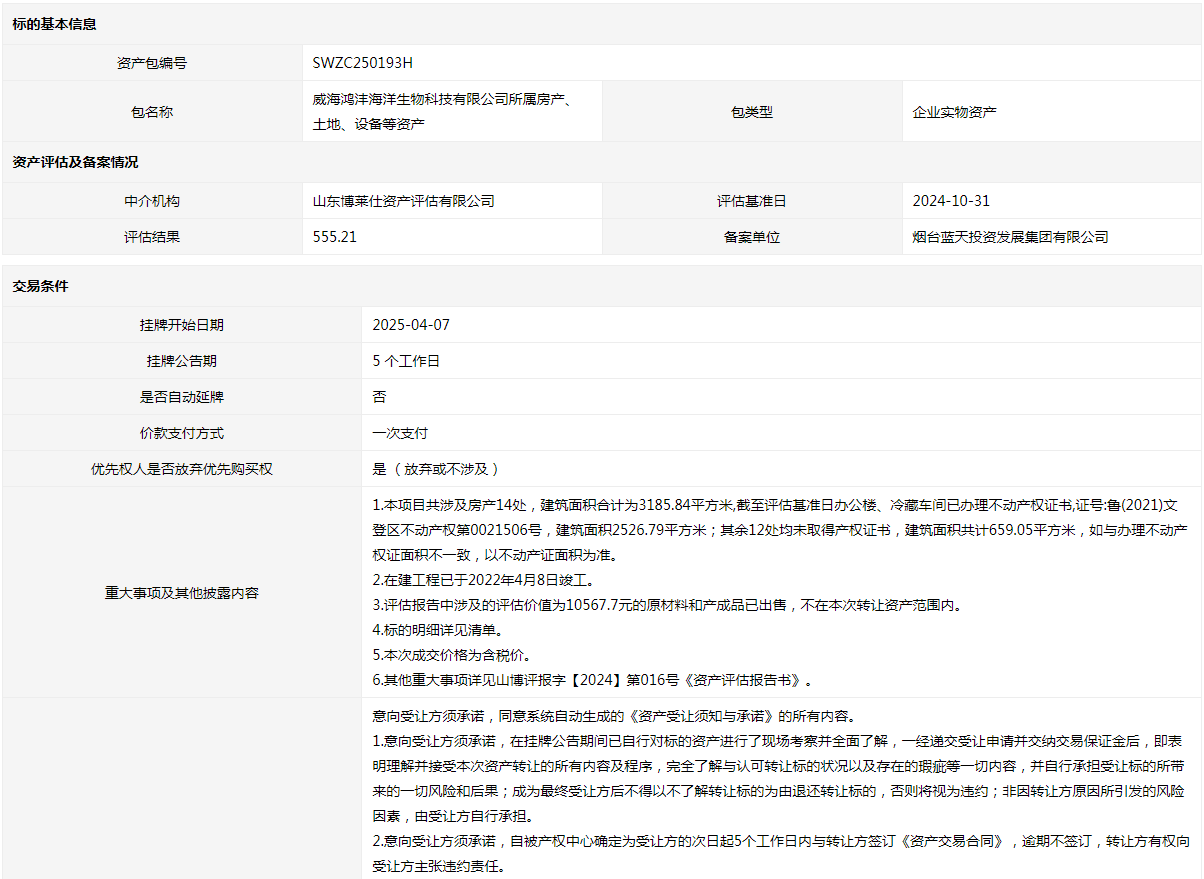Click the 包类型 label cell
The height and width of the screenshot is (879, 1204).
coord(752,112)
